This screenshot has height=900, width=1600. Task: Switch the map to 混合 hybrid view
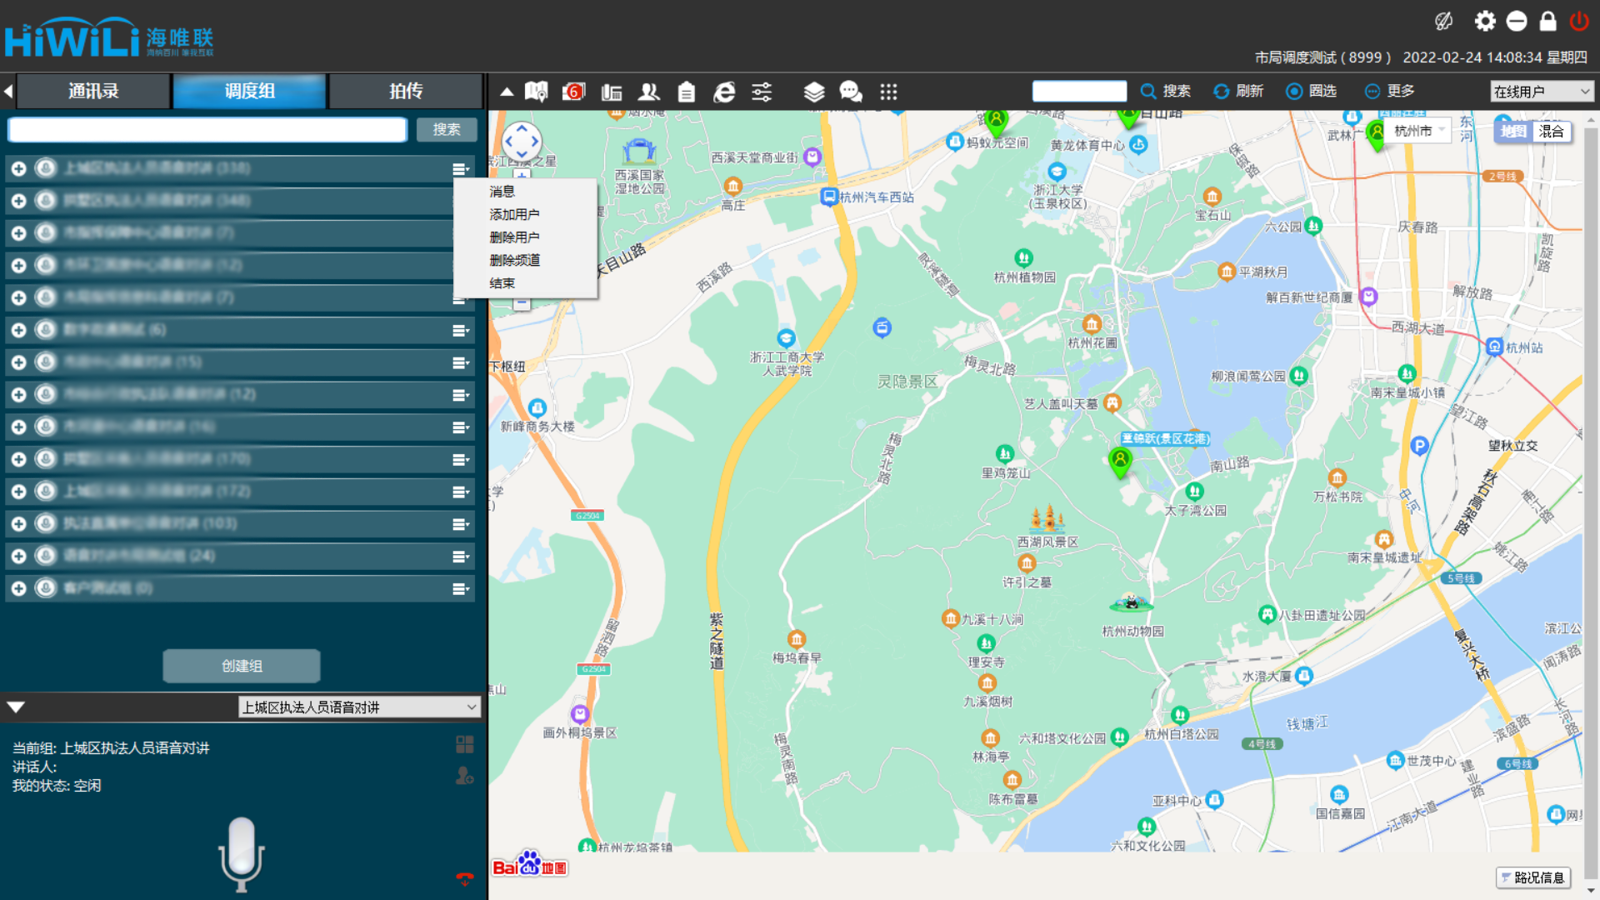(x=1551, y=131)
